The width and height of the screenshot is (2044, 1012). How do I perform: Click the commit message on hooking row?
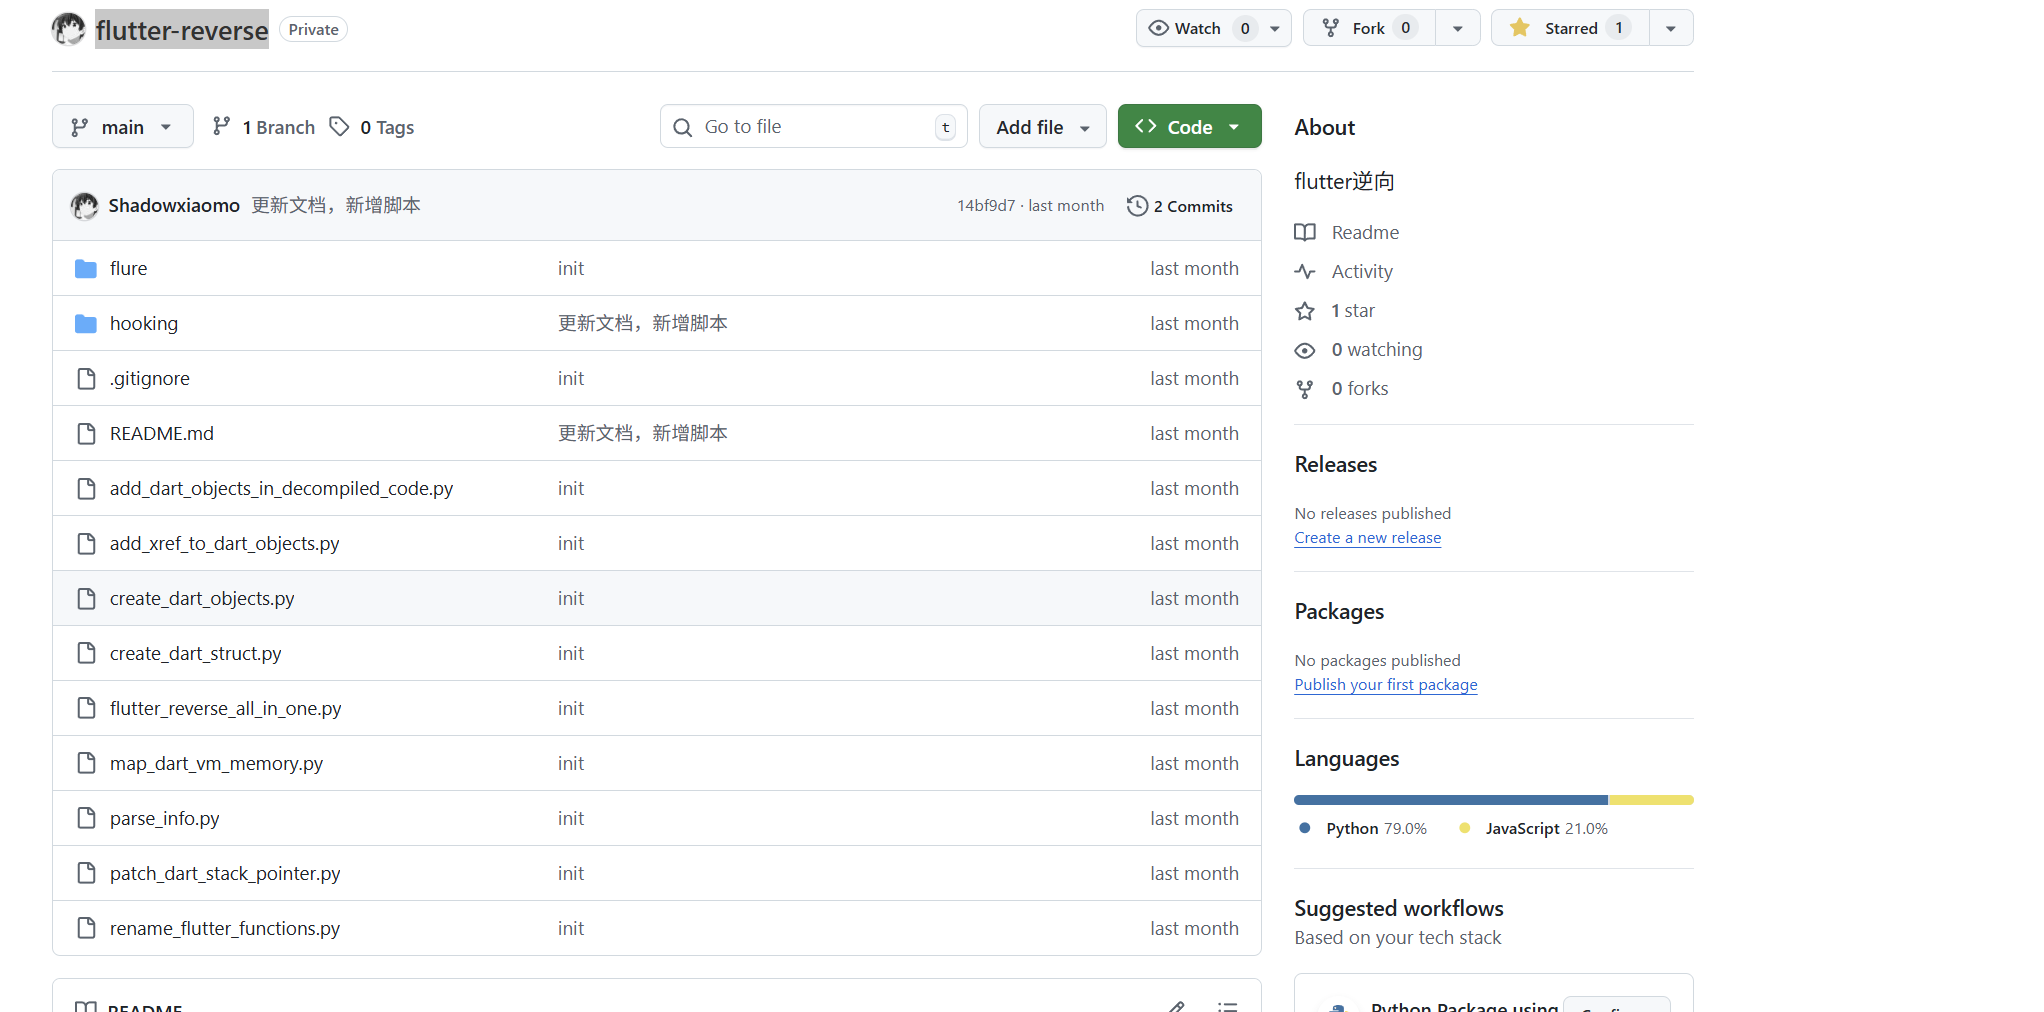(x=643, y=324)
